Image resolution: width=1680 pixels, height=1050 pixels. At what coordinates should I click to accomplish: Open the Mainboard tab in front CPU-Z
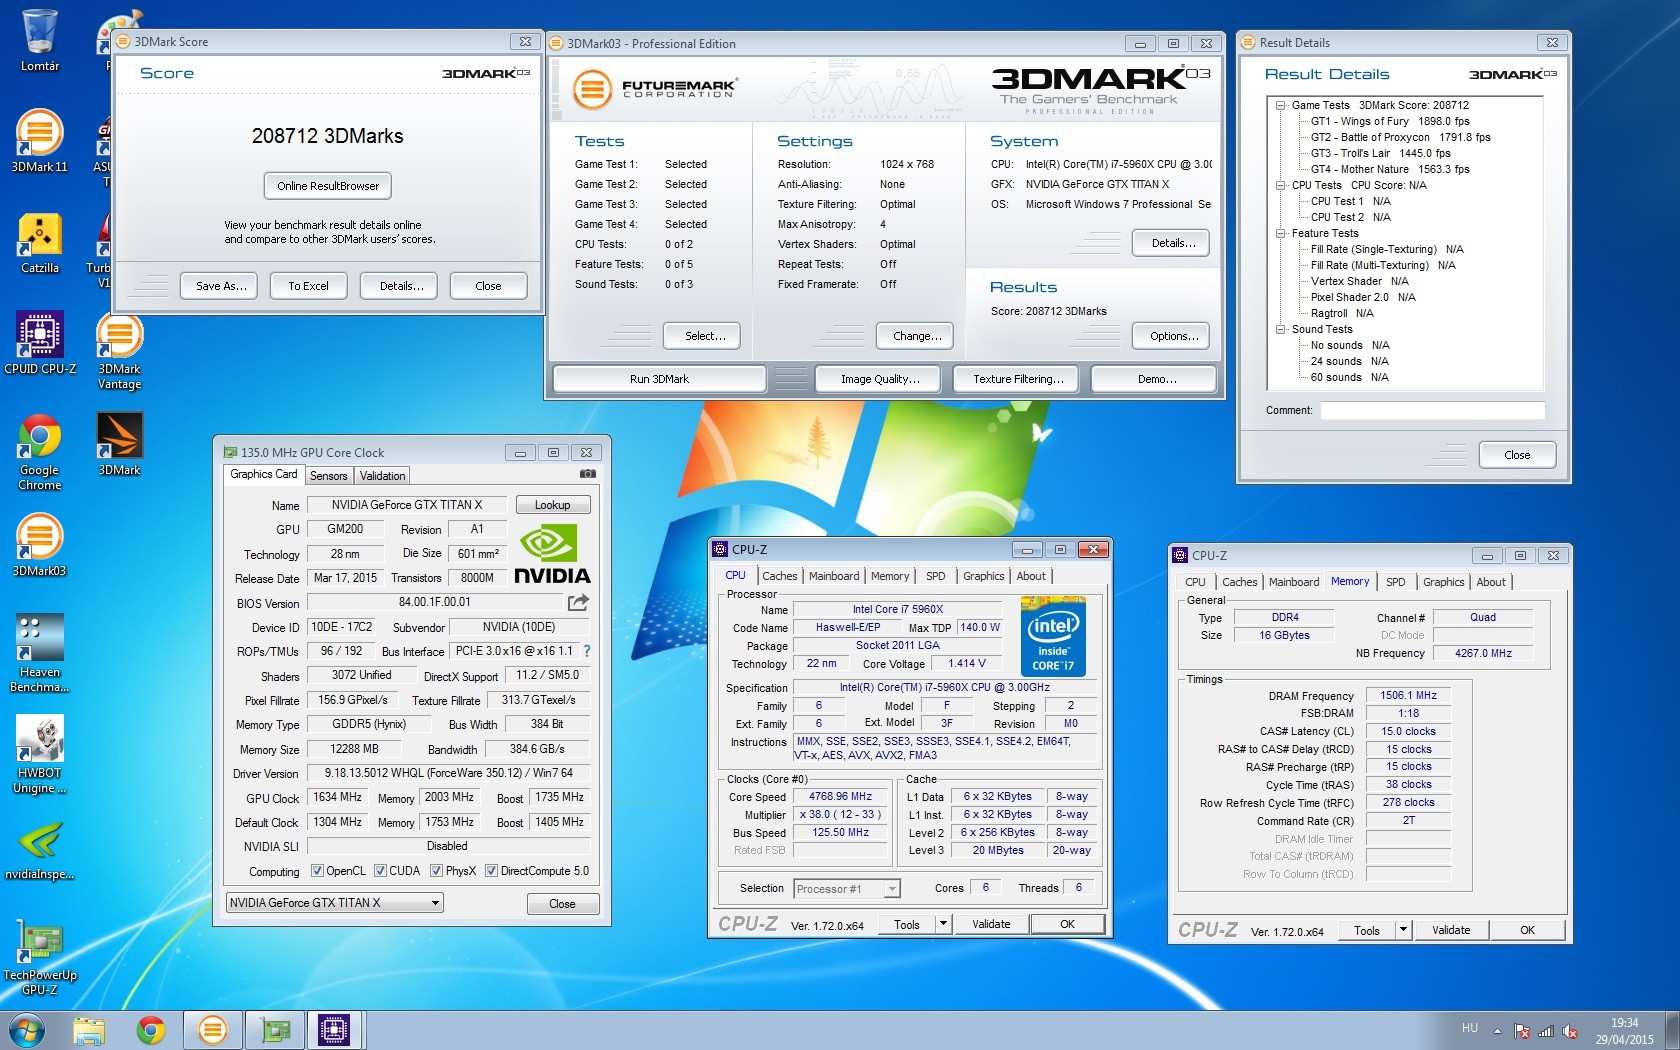(834, 576)
